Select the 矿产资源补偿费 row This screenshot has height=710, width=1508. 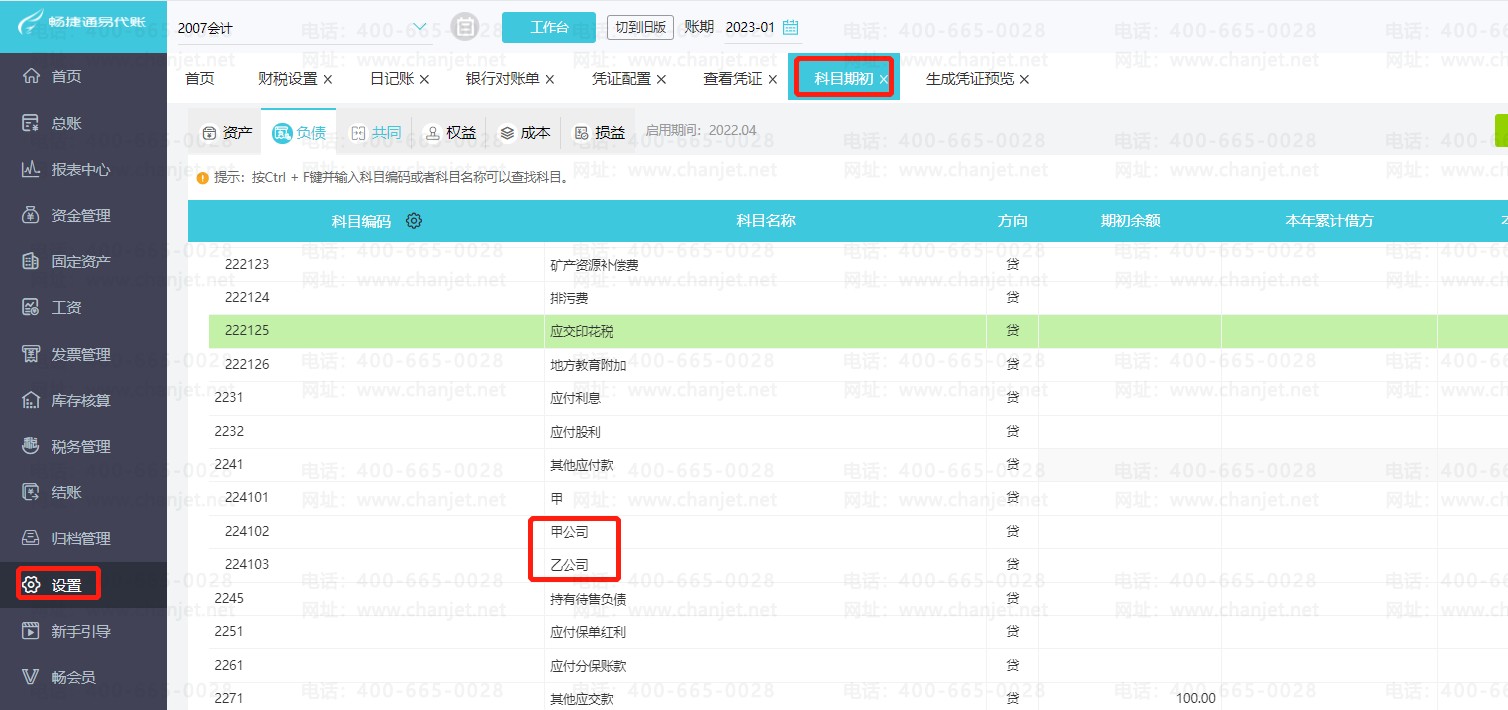tap(858, 264)
